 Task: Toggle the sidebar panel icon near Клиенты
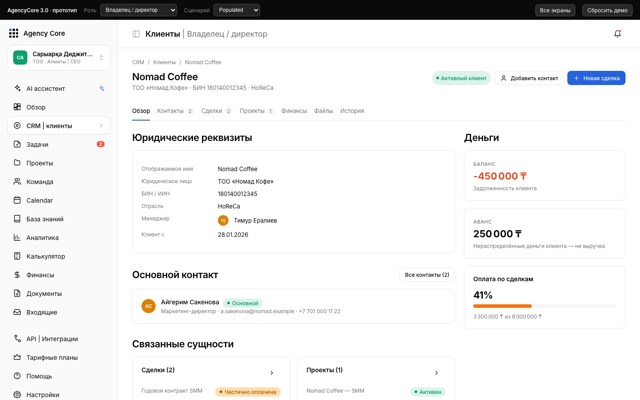pyautogui.click(x=136, y=34)
